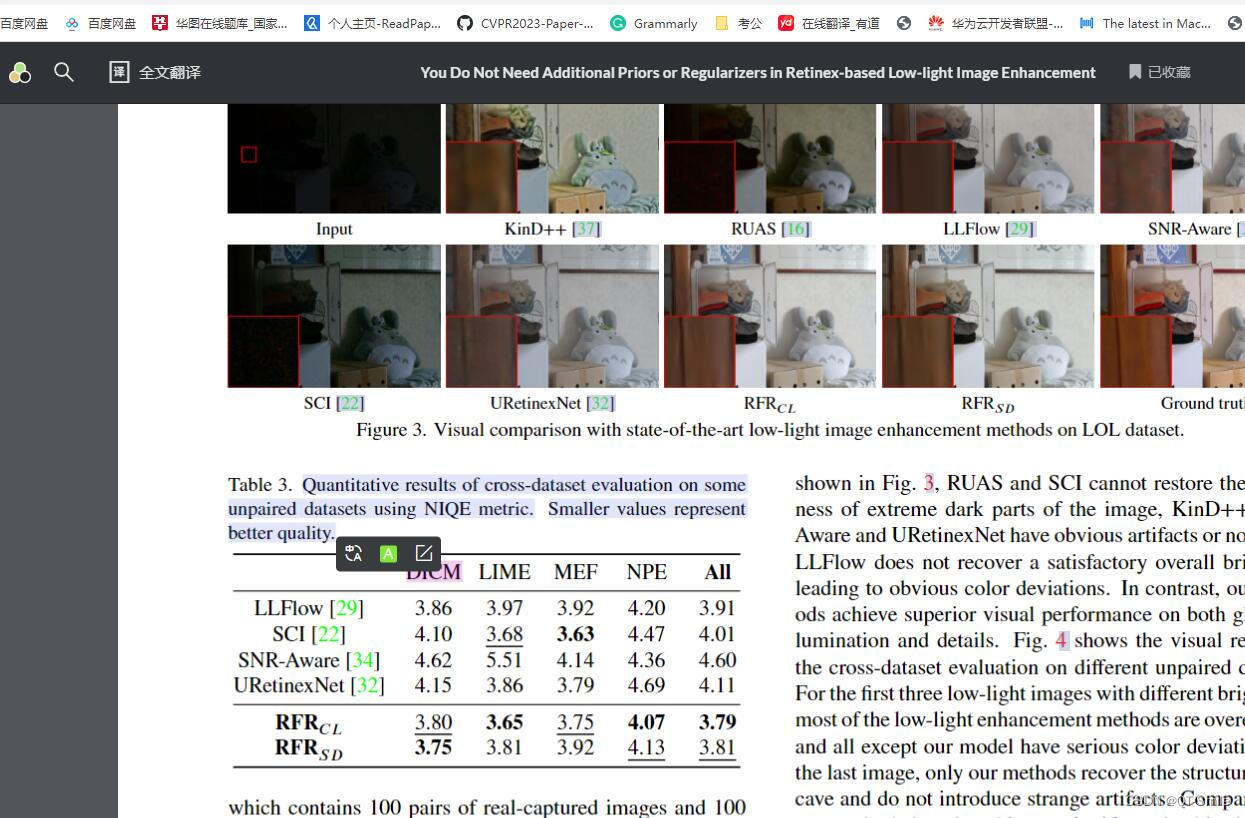Click the value 4.69 in the URetinexNet row

tap(646, 685)
